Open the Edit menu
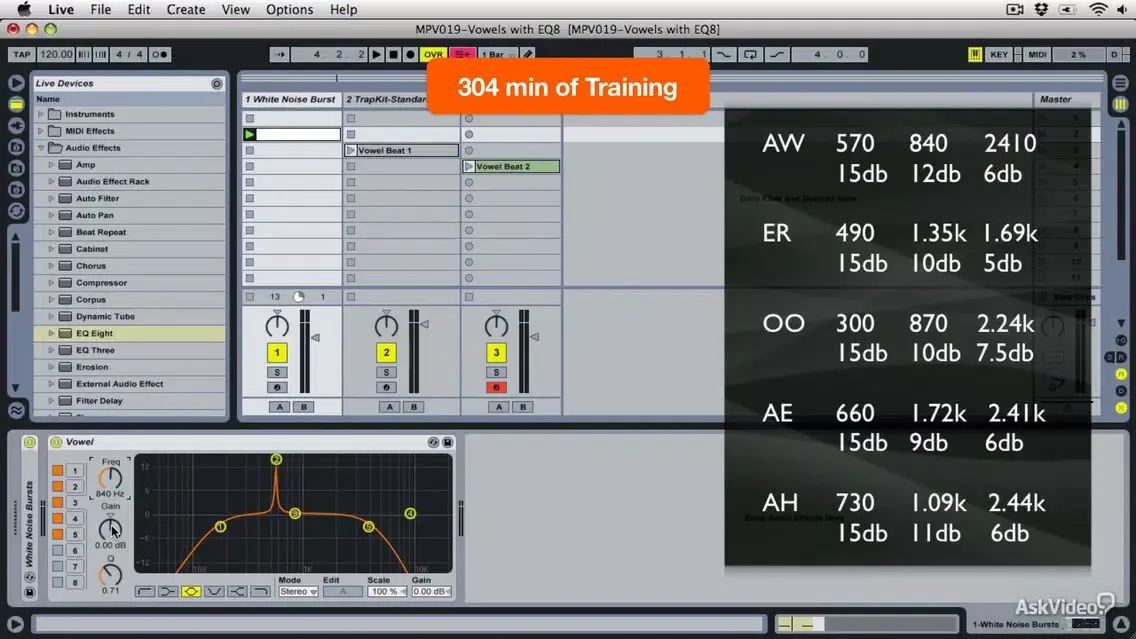The height and width of the screenshot is (639, 1136). pos(138,9)
